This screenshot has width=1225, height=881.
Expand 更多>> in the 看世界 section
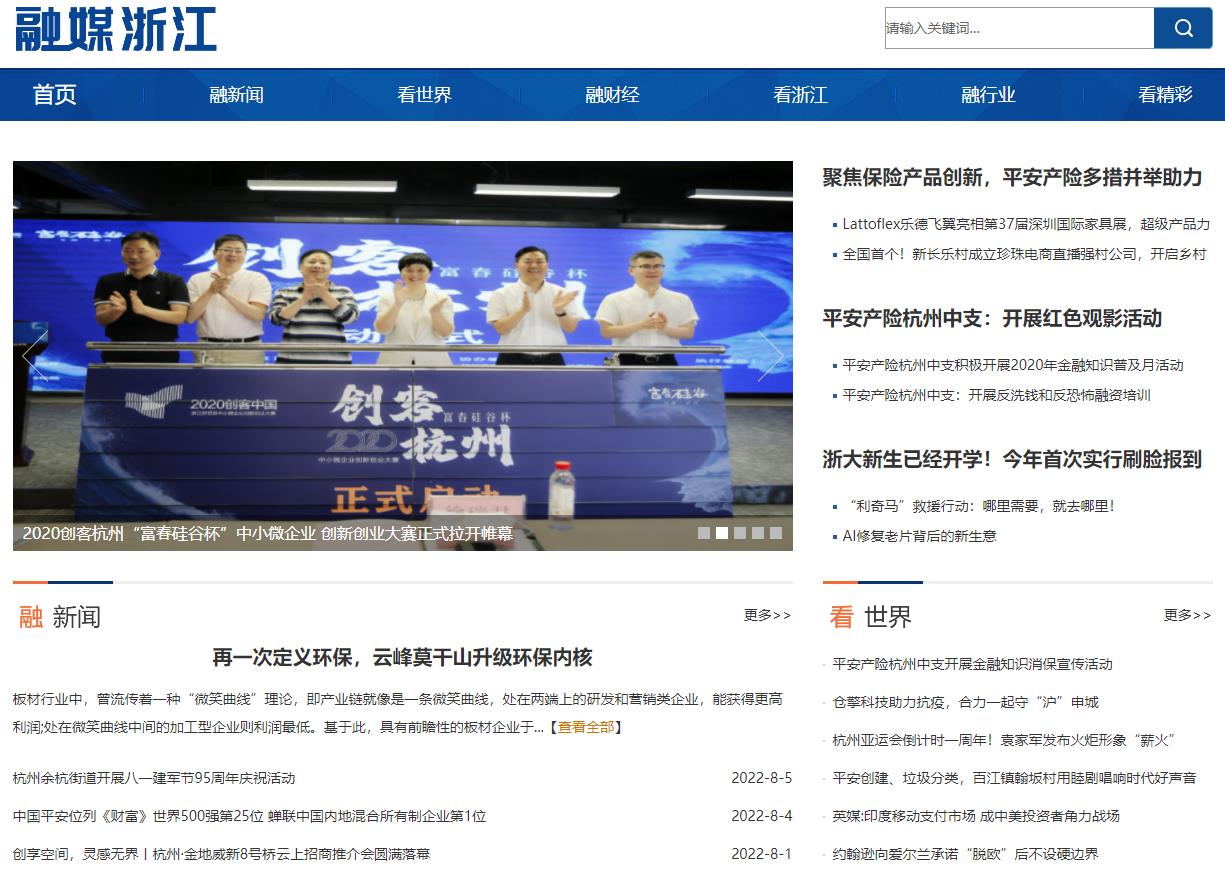tap(1187, 615)
